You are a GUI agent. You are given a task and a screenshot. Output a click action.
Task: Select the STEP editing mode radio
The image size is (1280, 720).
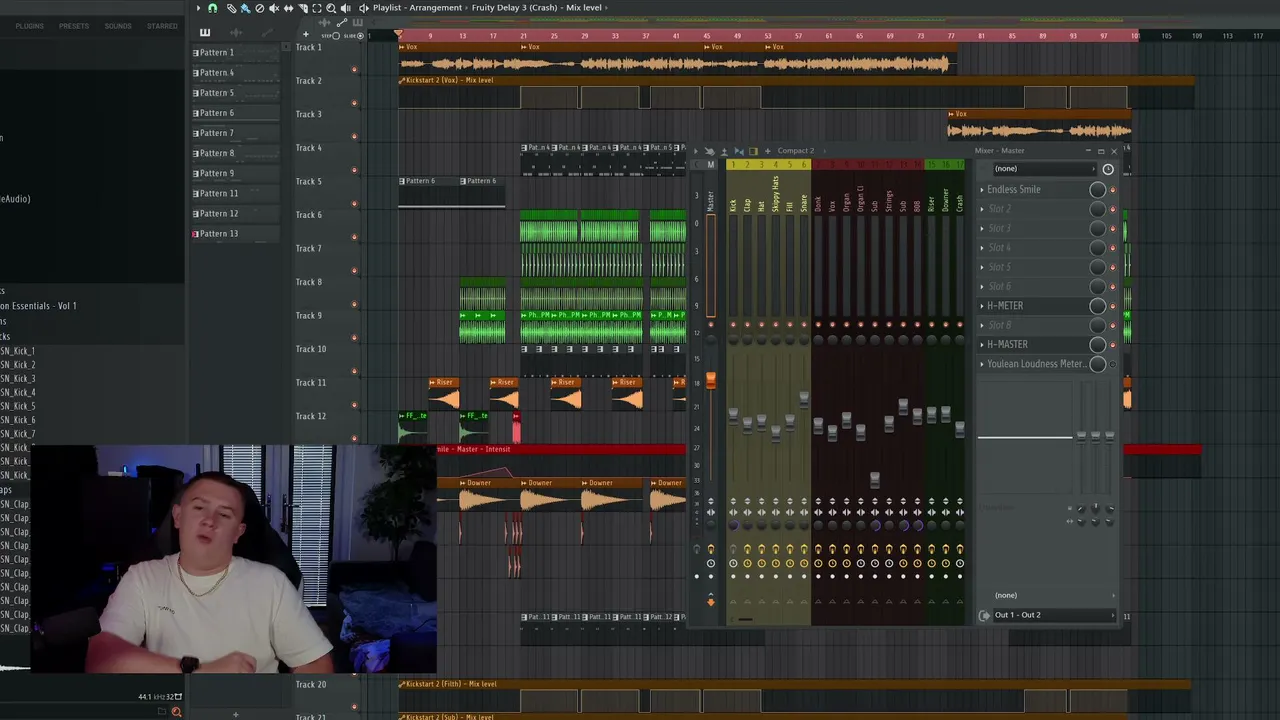pos(335,36)
